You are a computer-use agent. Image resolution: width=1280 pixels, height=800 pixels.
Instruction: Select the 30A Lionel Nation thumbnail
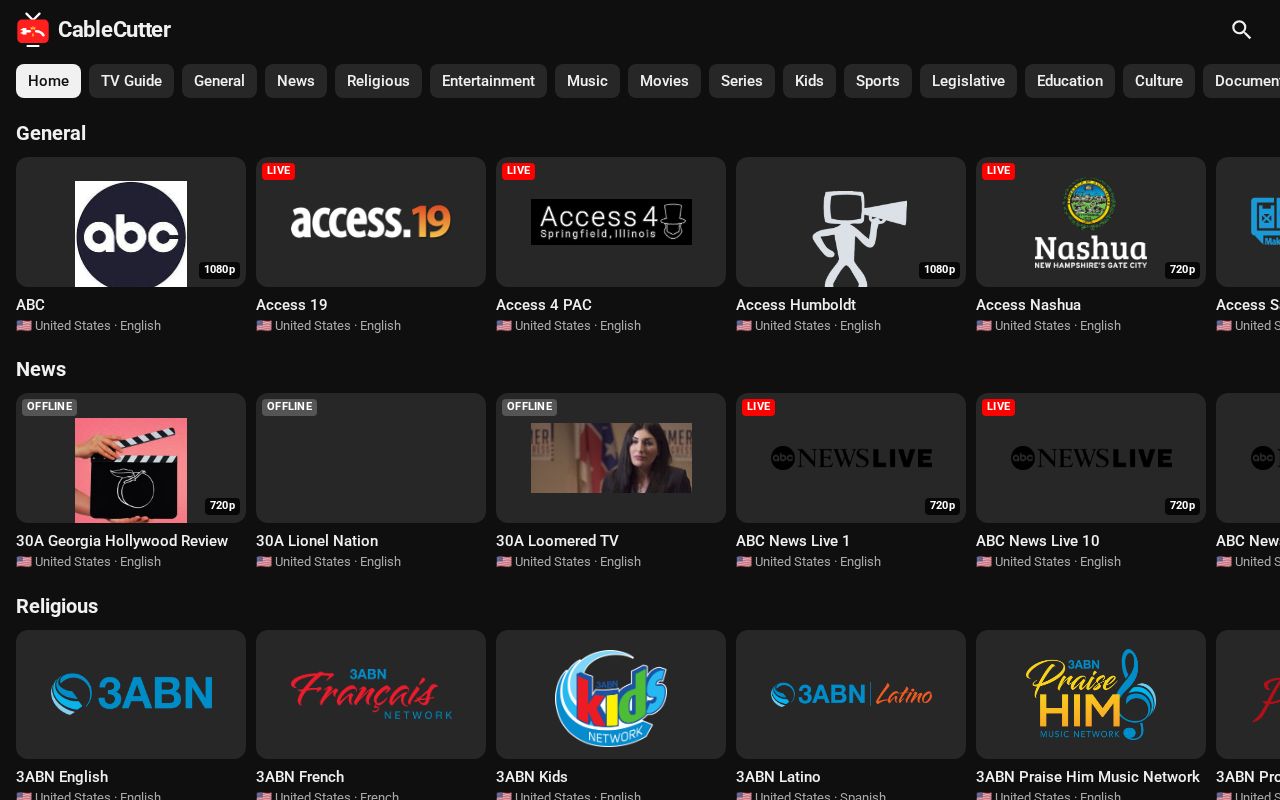coord(371,458)
